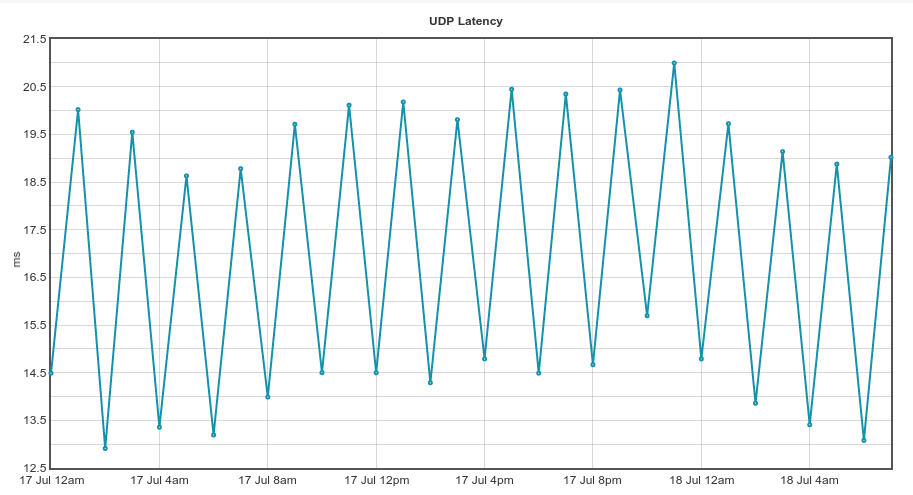Click the 18 Jul 4am x-axis label
913x495 pixels.
(809, 480)
